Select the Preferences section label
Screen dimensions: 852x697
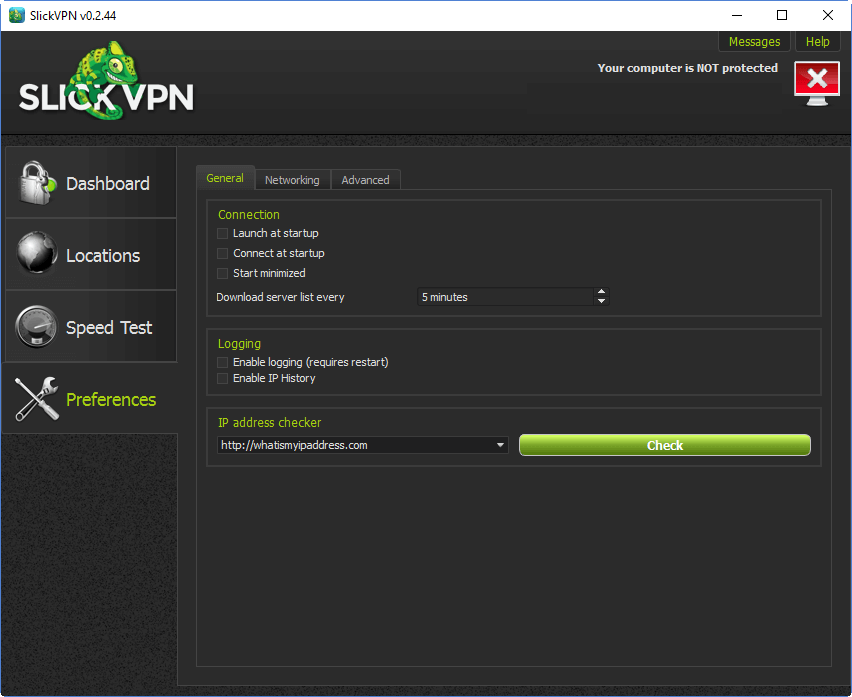point(111,400)
